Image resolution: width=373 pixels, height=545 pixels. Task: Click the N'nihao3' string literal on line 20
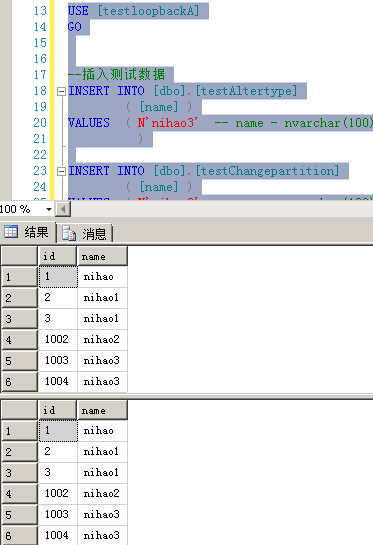pyautogui.click(x=168, y=122)
